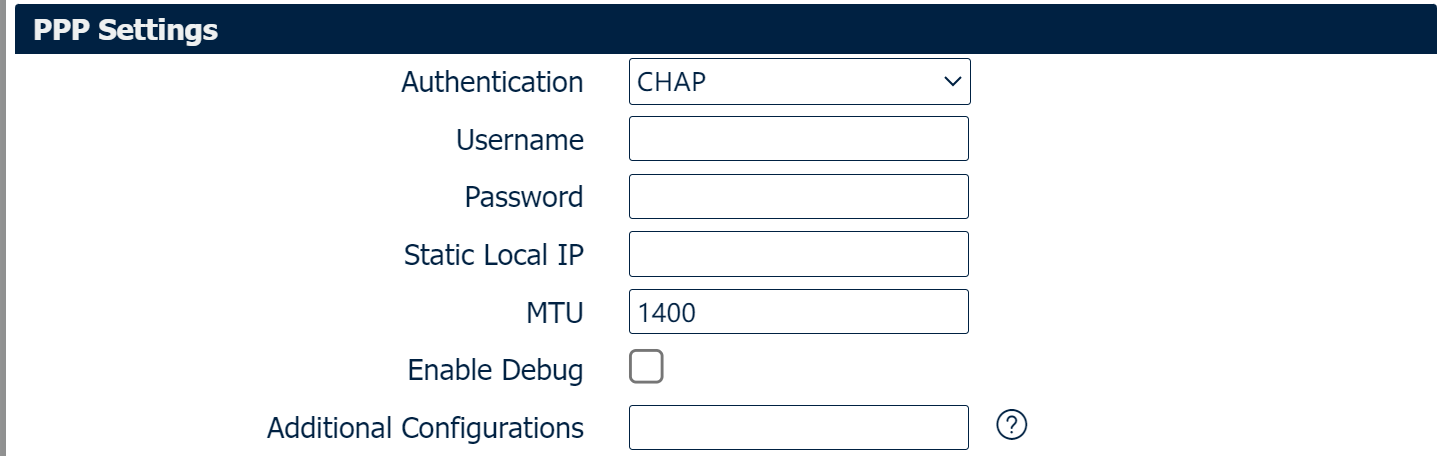The width and height of the screenshot is (1446, 456).
Task: Click the Enable Debug label text
Action: (x=495, y=370)
